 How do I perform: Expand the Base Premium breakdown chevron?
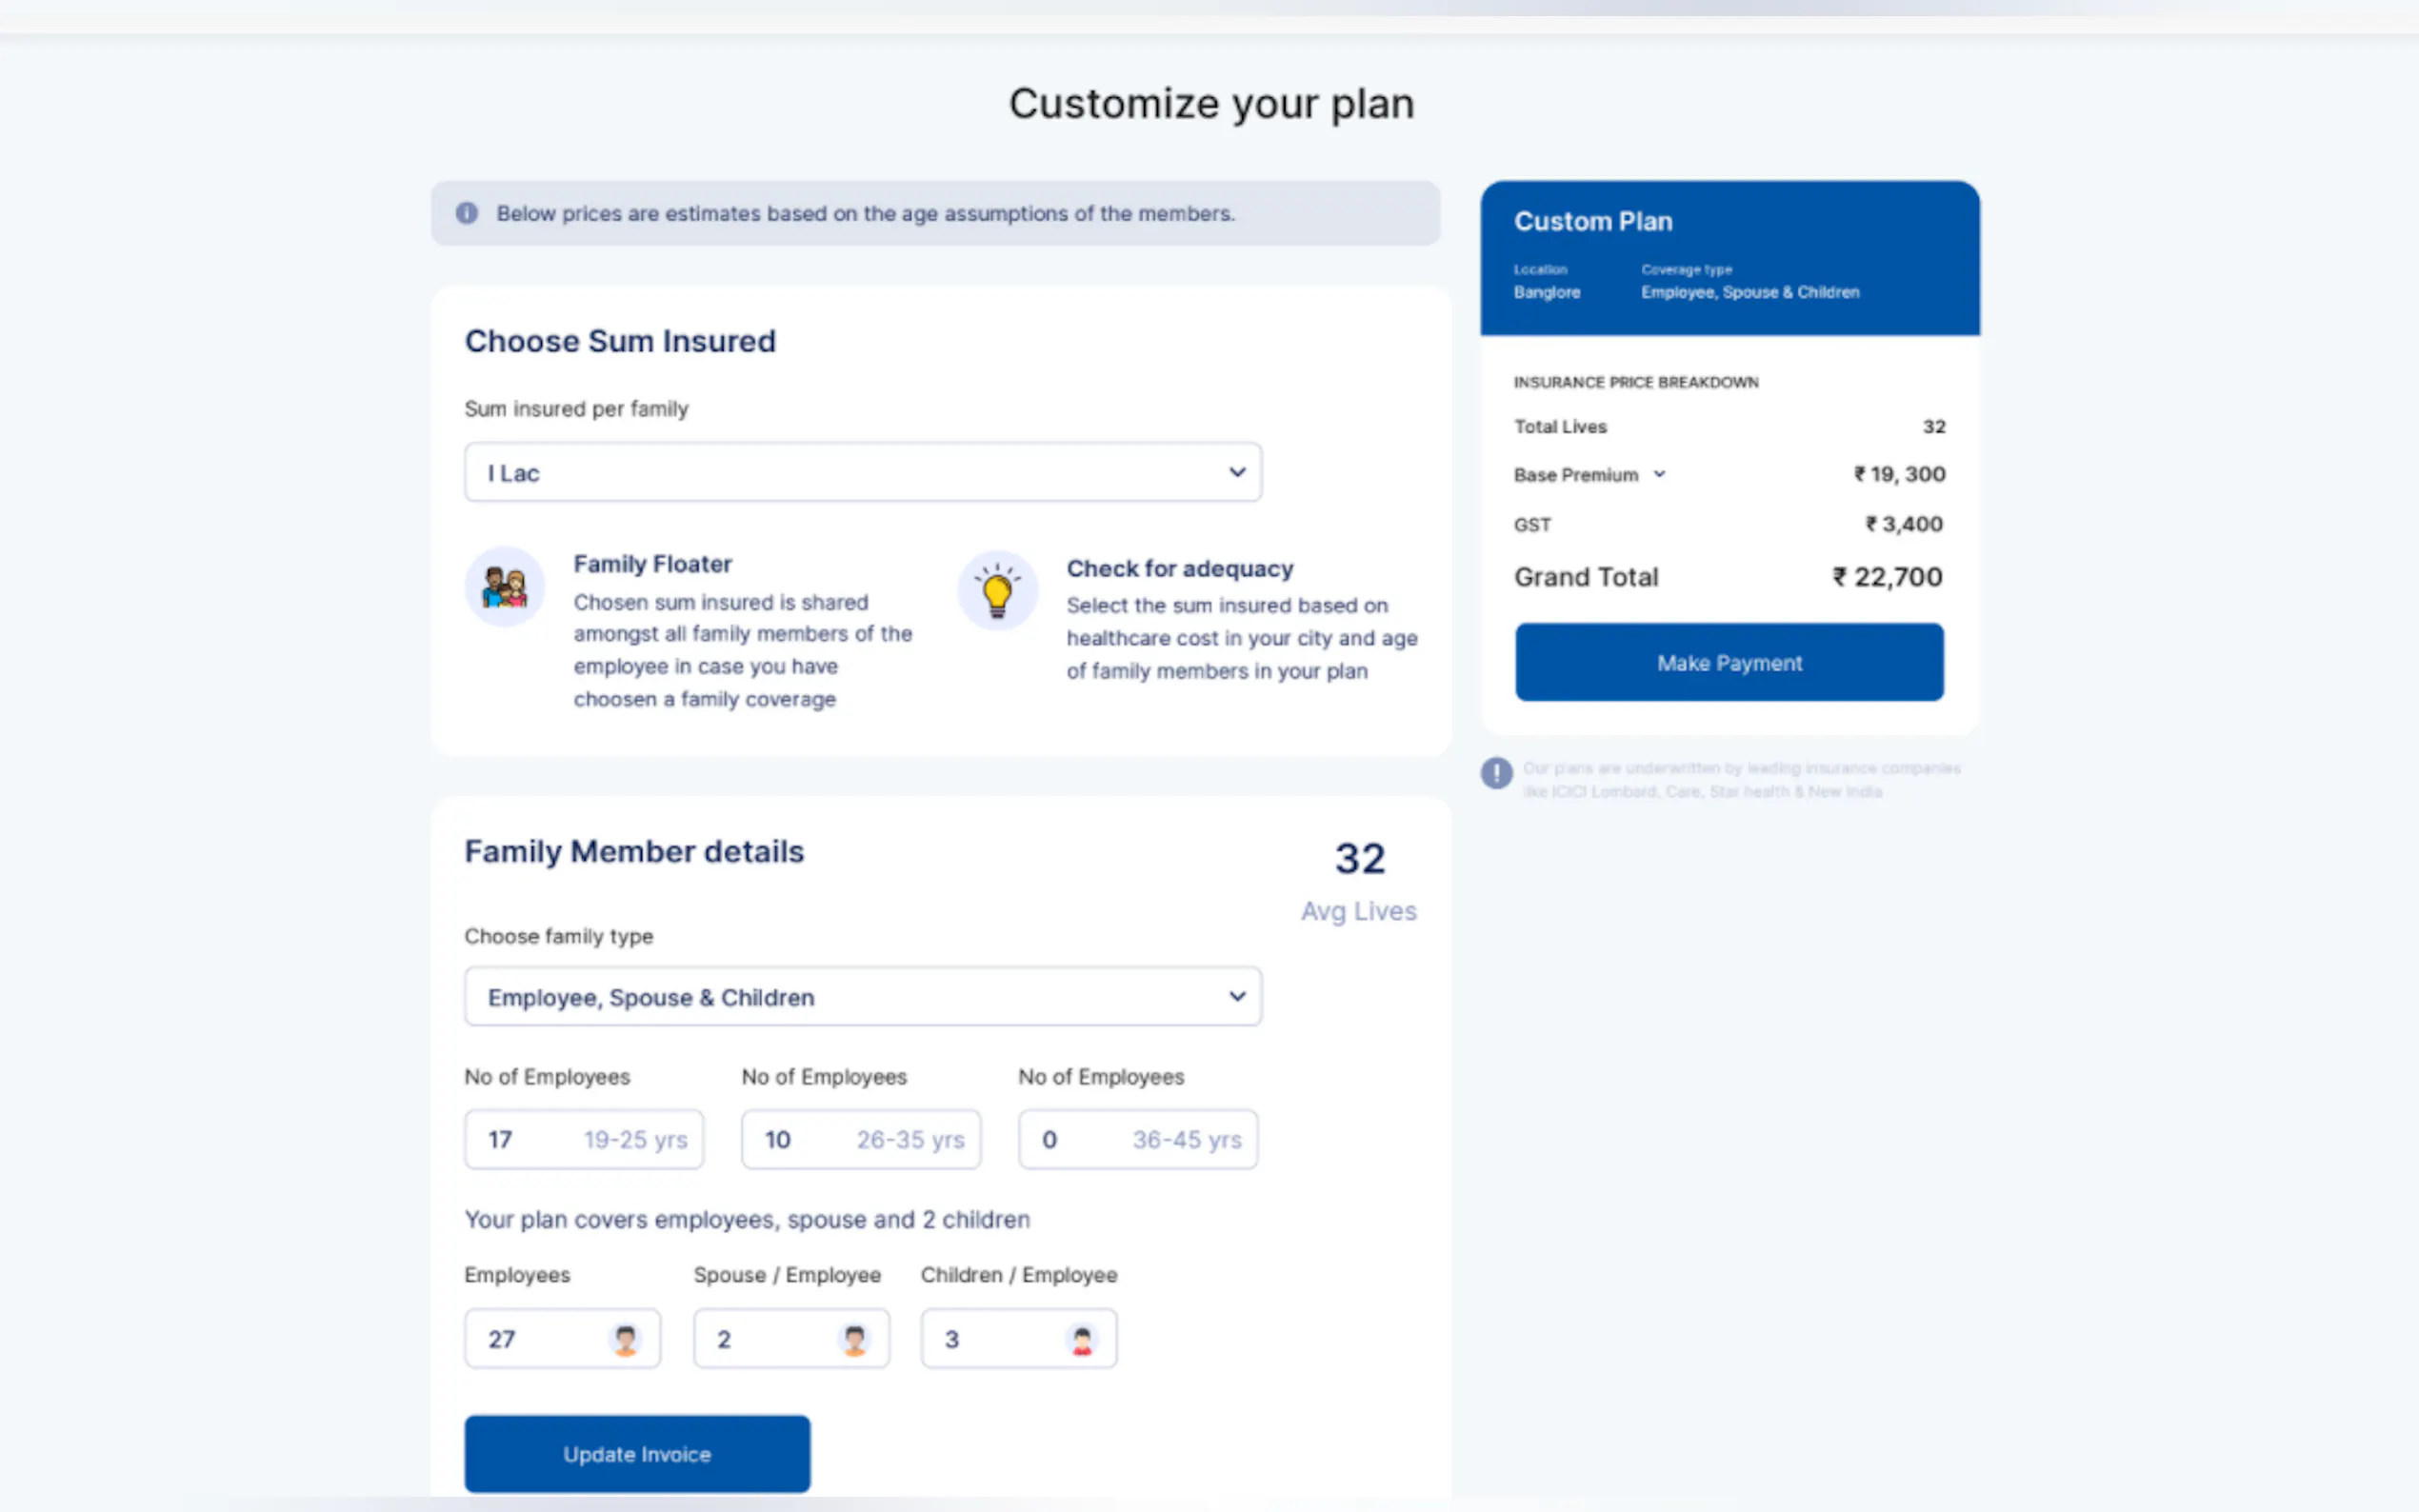click(1659, 474)
